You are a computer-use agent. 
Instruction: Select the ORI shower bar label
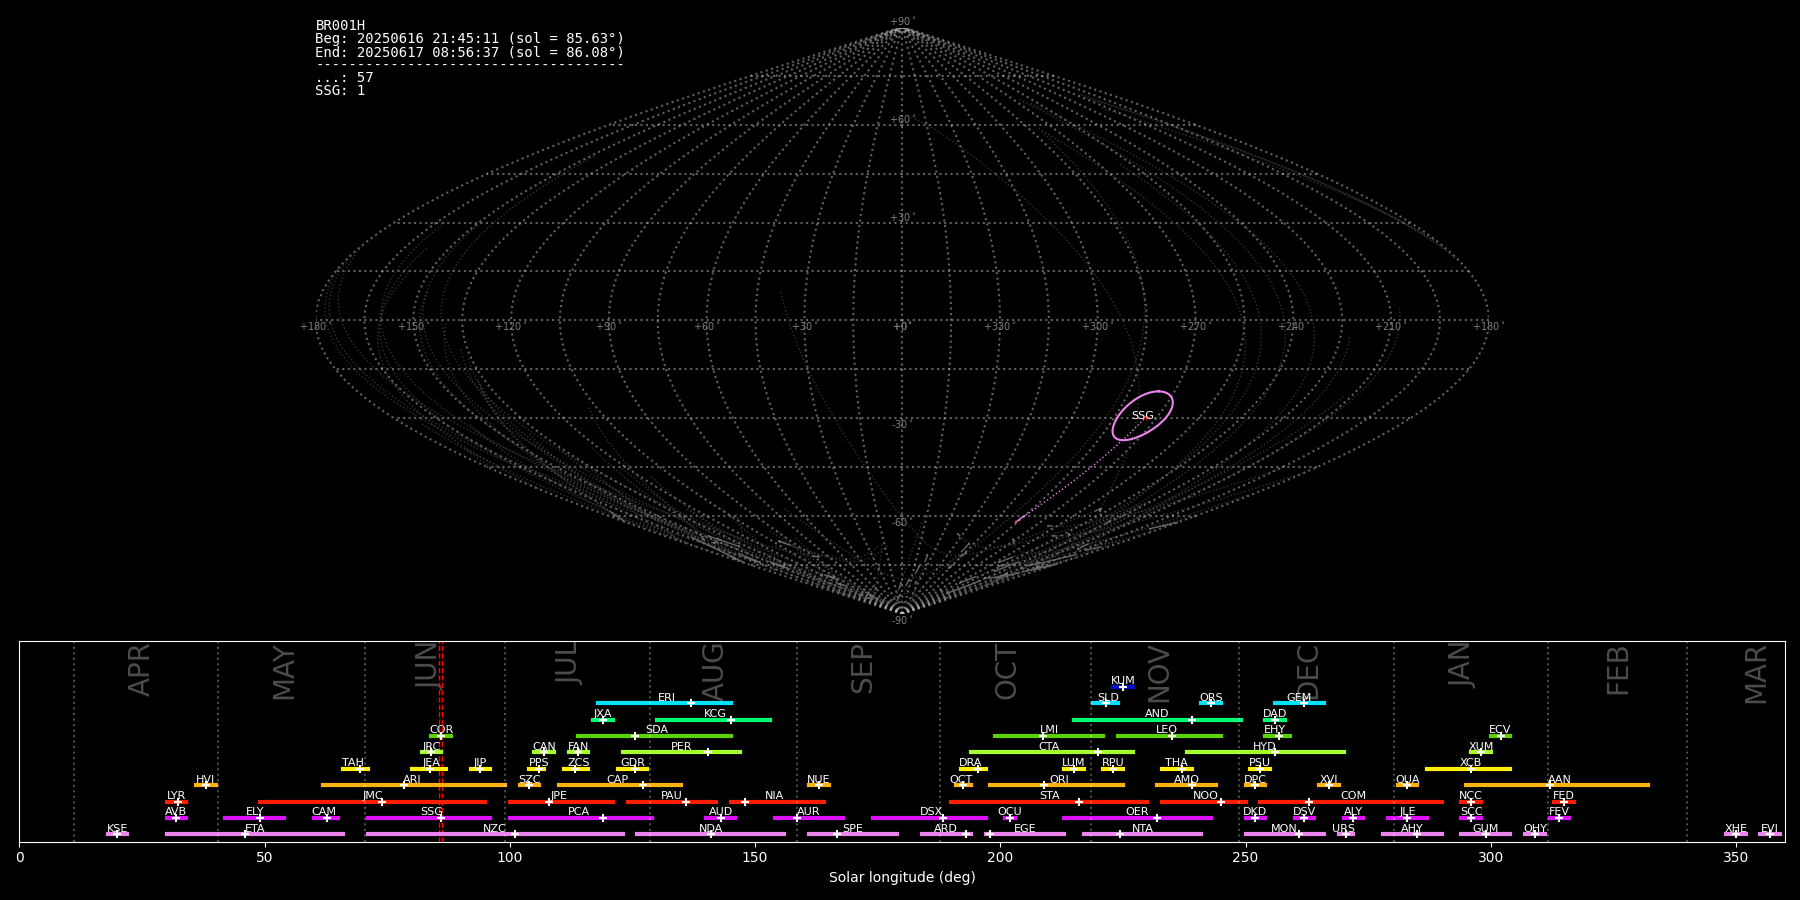coord(1059,780)
